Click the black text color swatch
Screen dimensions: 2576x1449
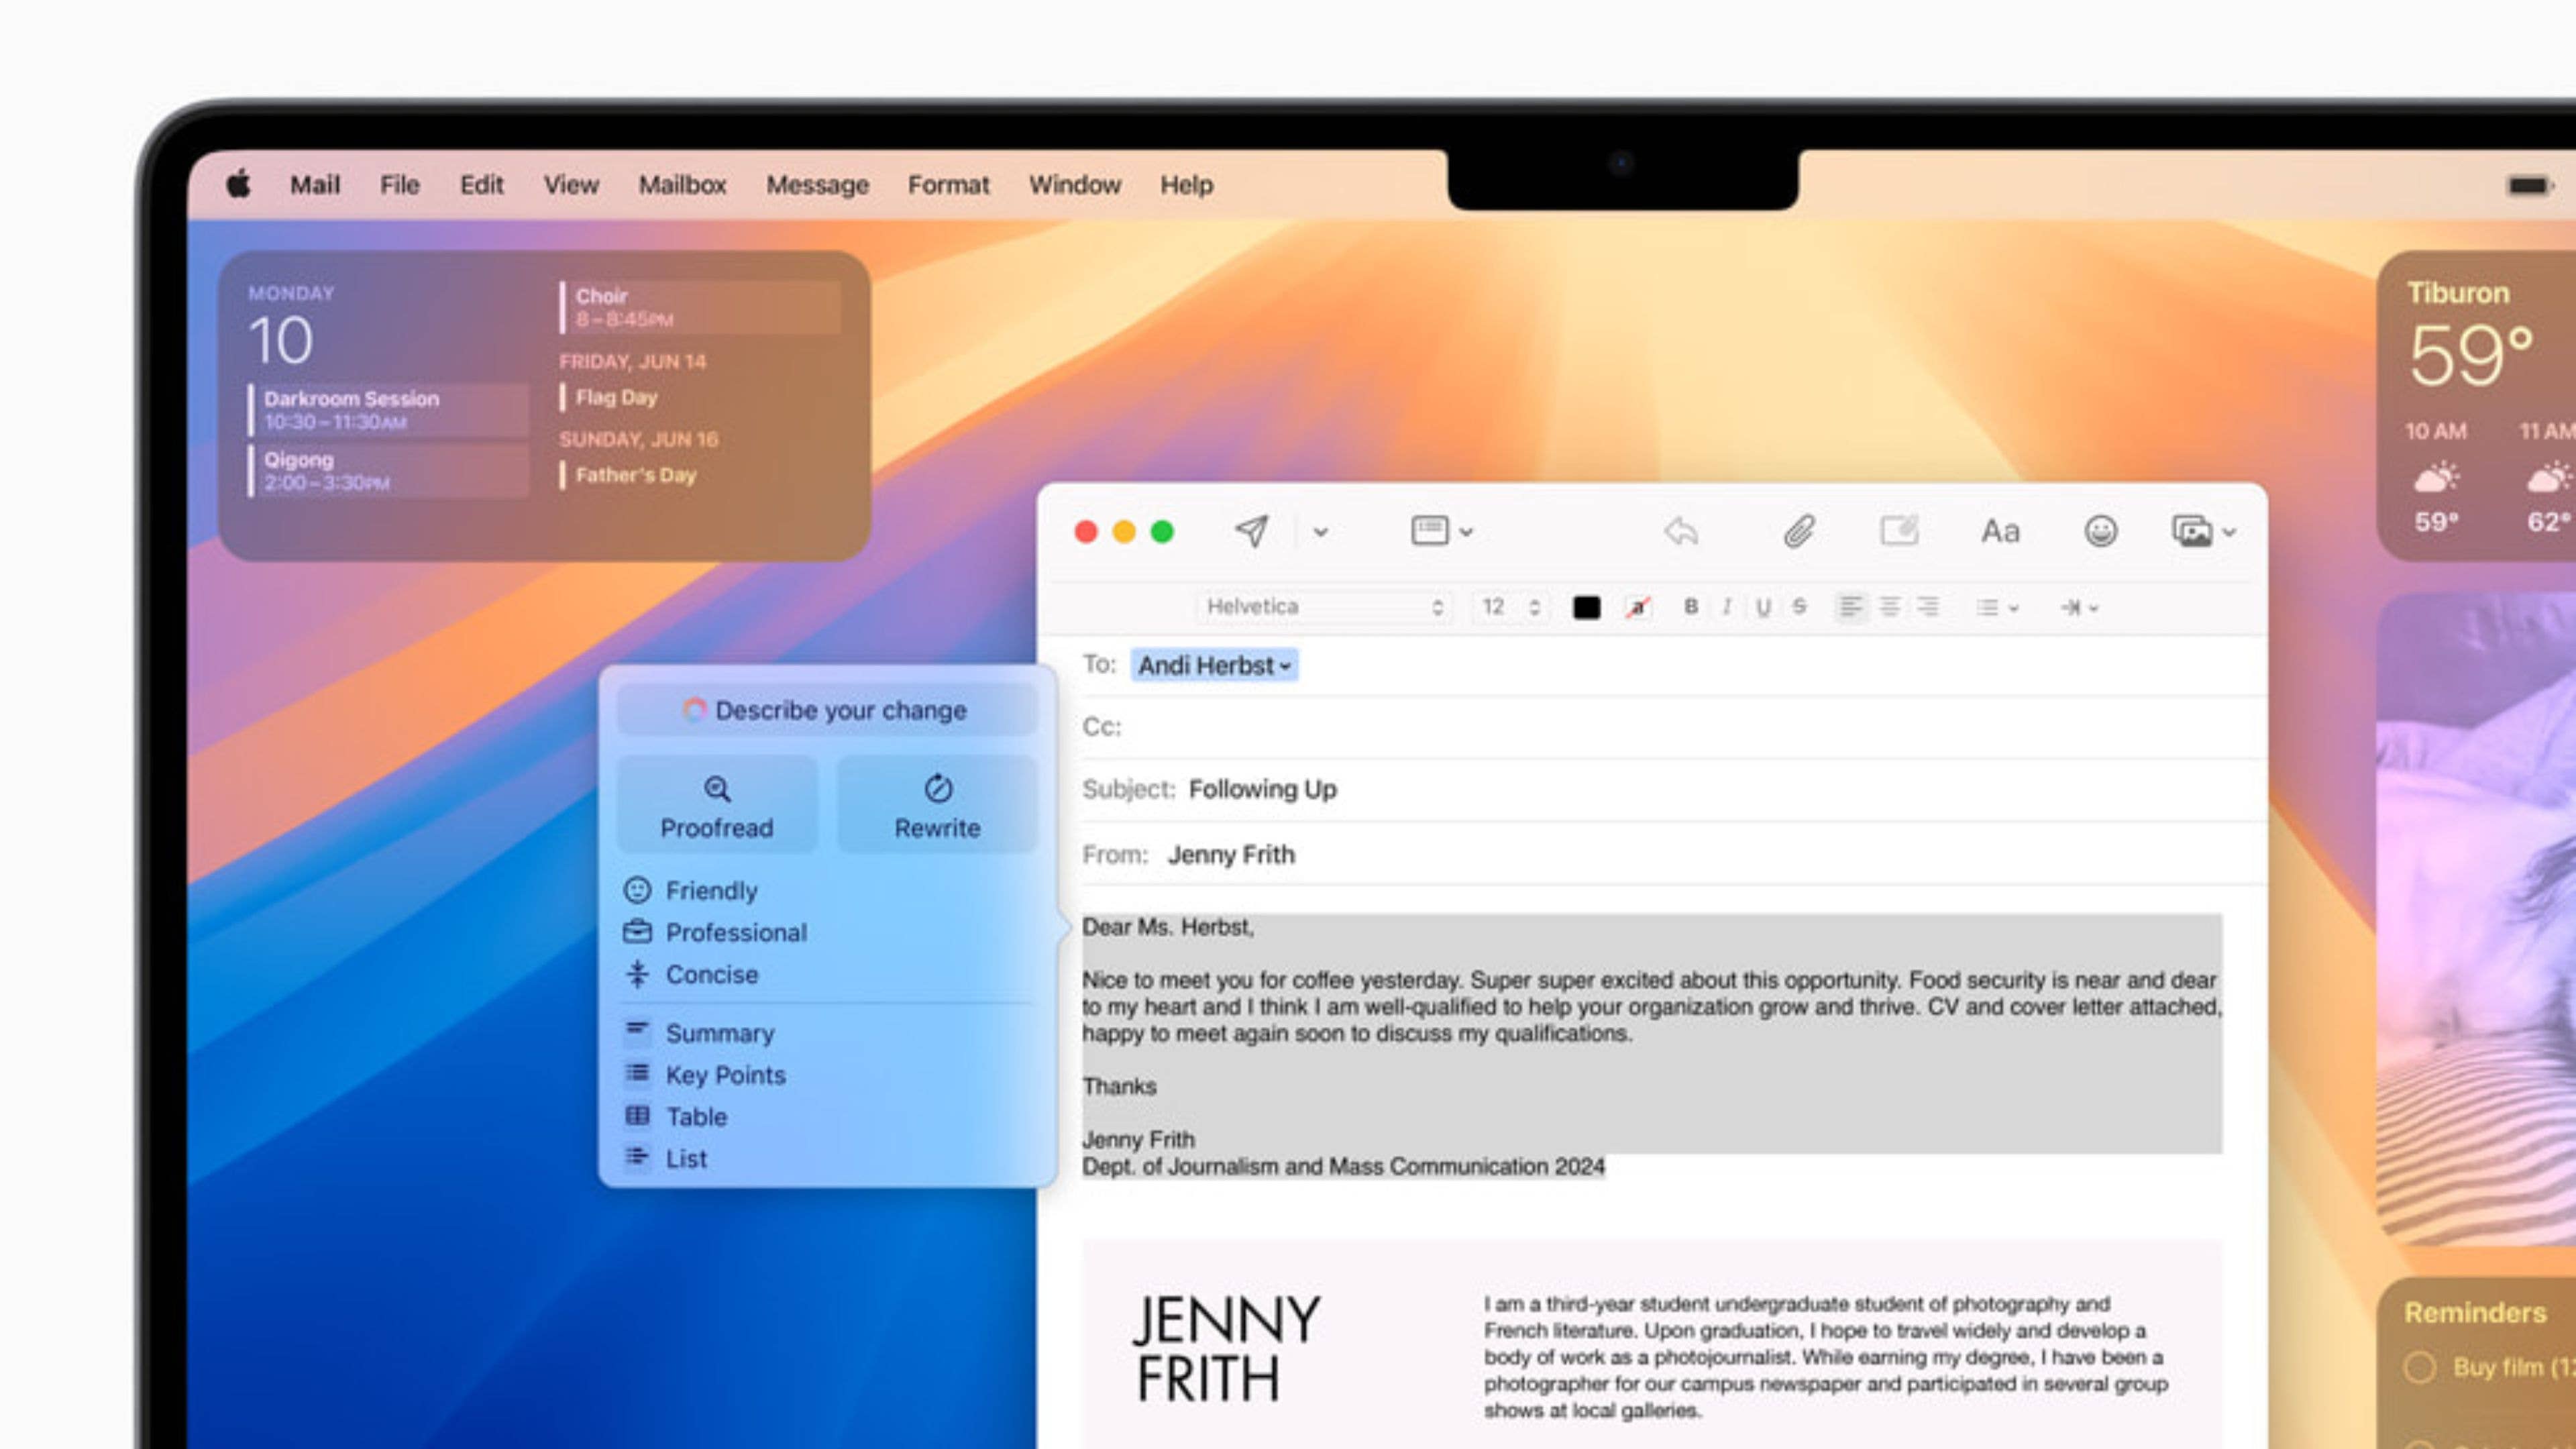(x=1588, y=607)
